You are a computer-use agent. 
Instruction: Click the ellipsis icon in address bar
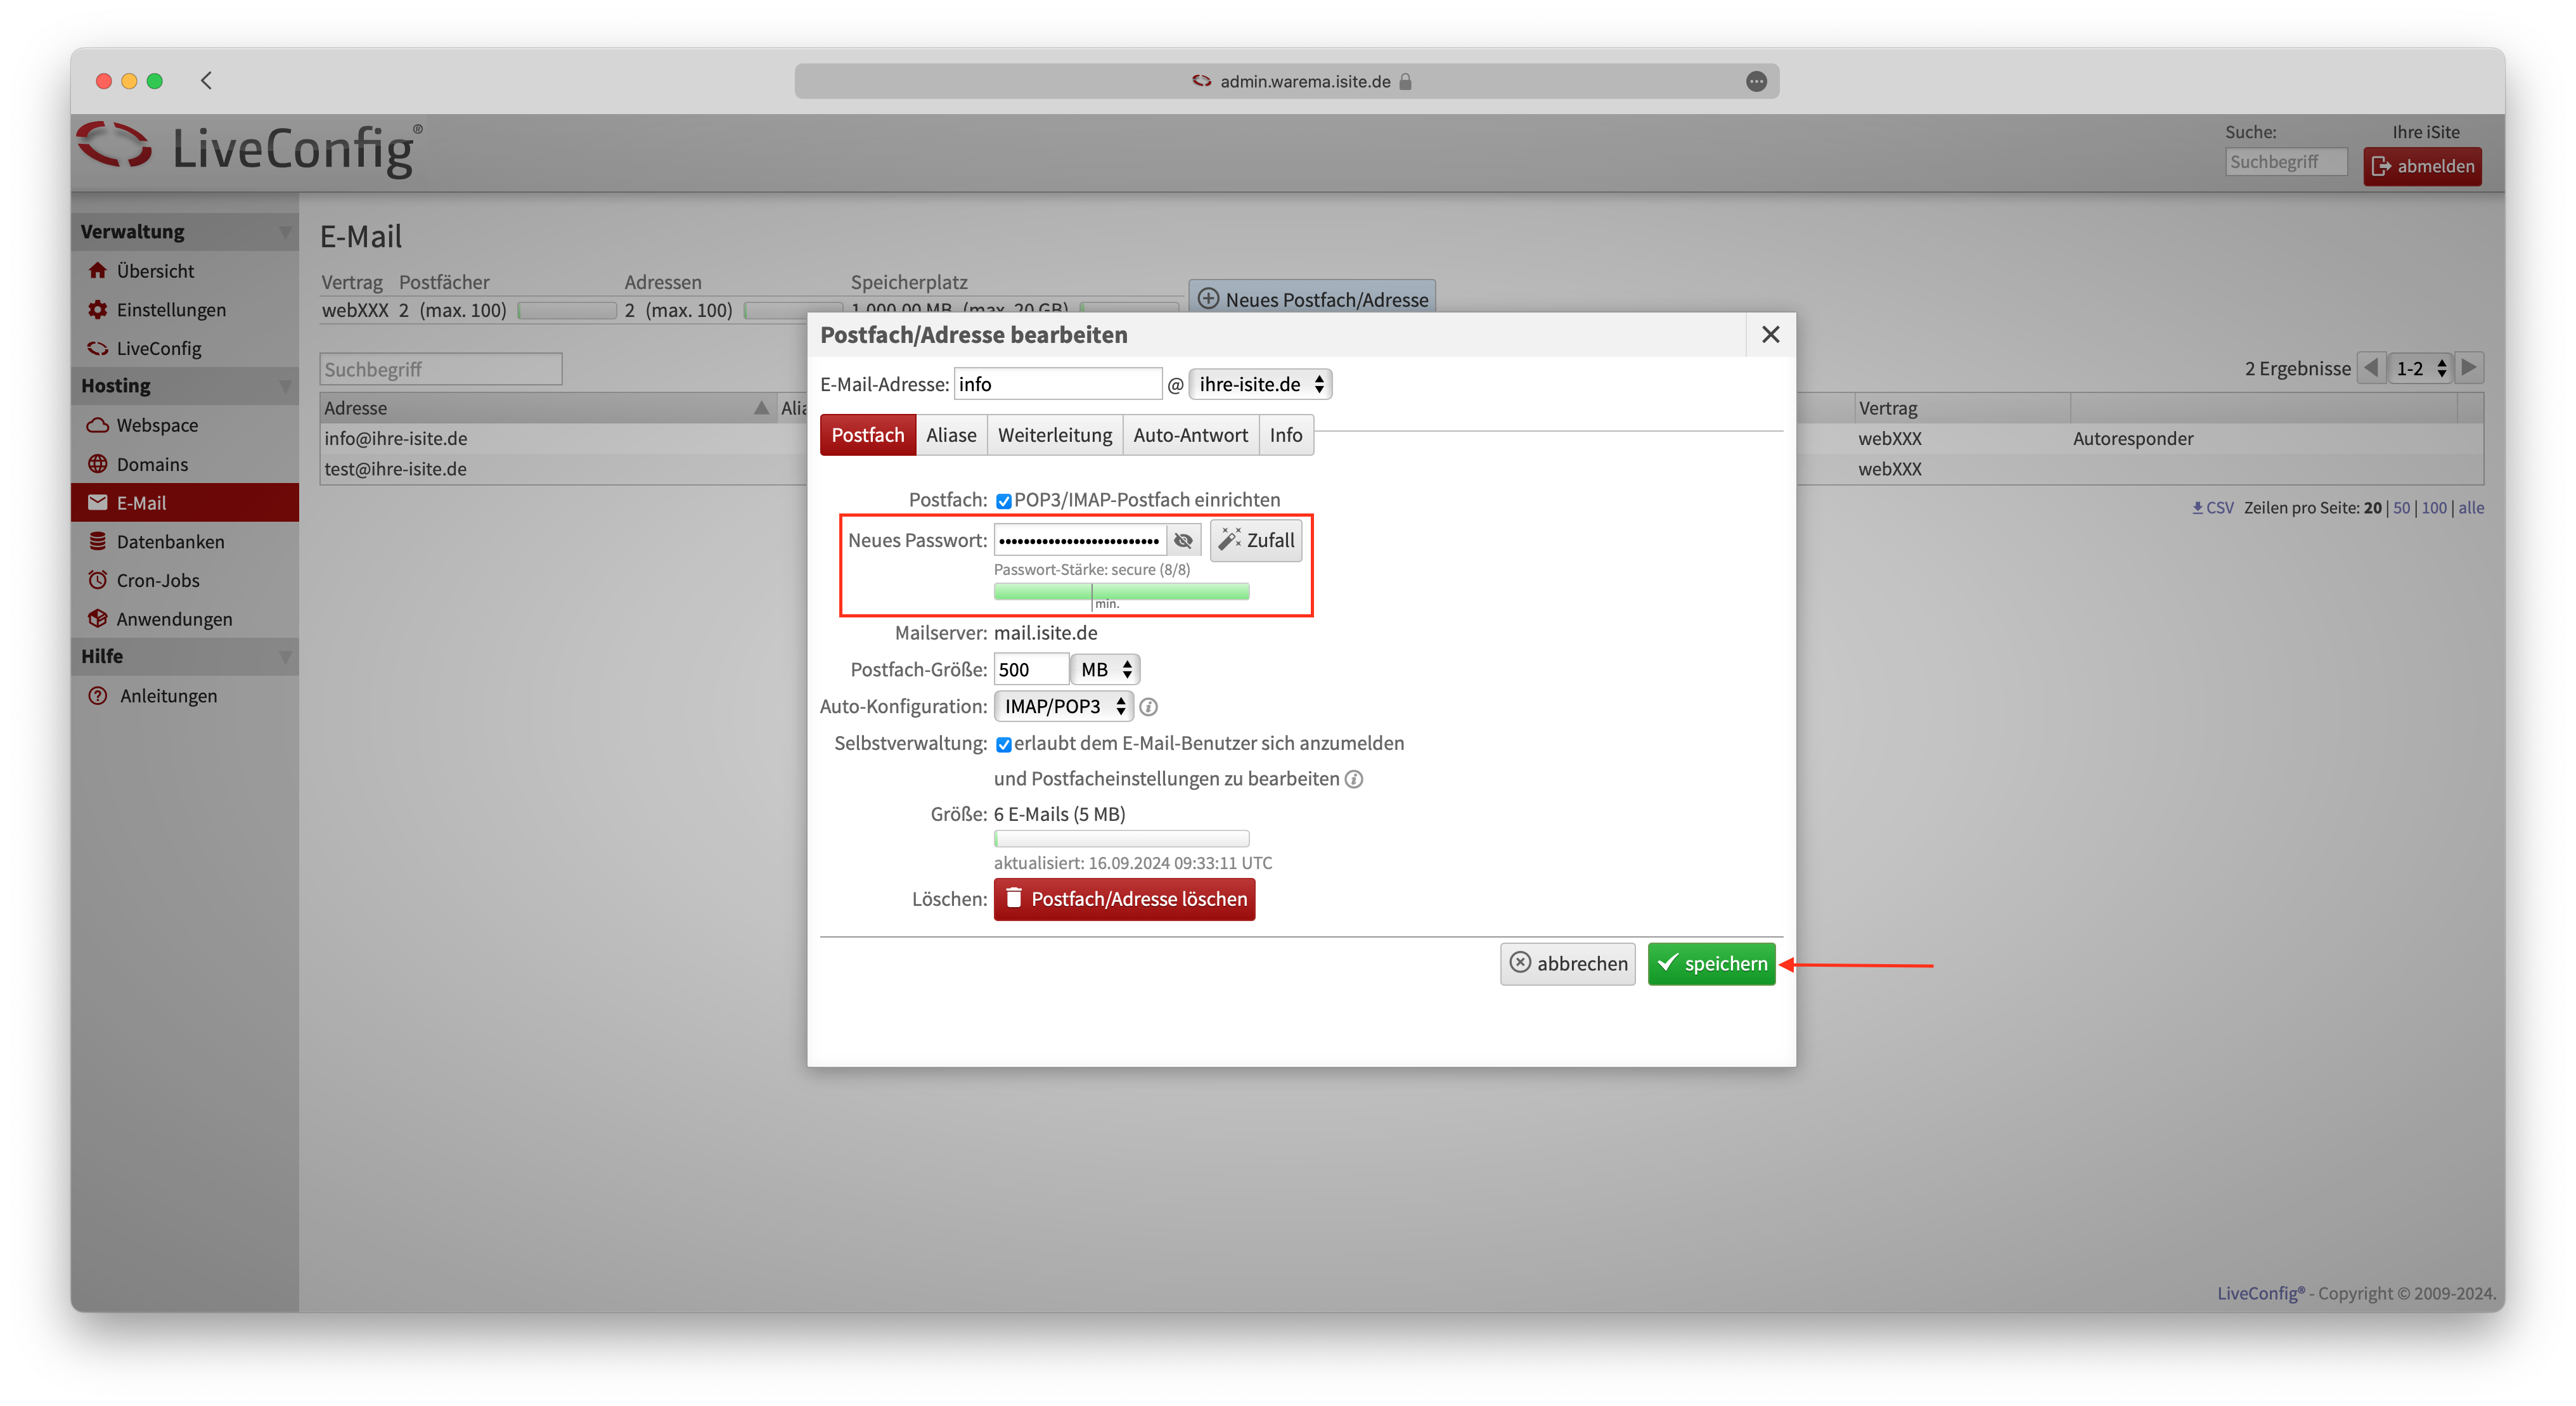coord(1756,82)
